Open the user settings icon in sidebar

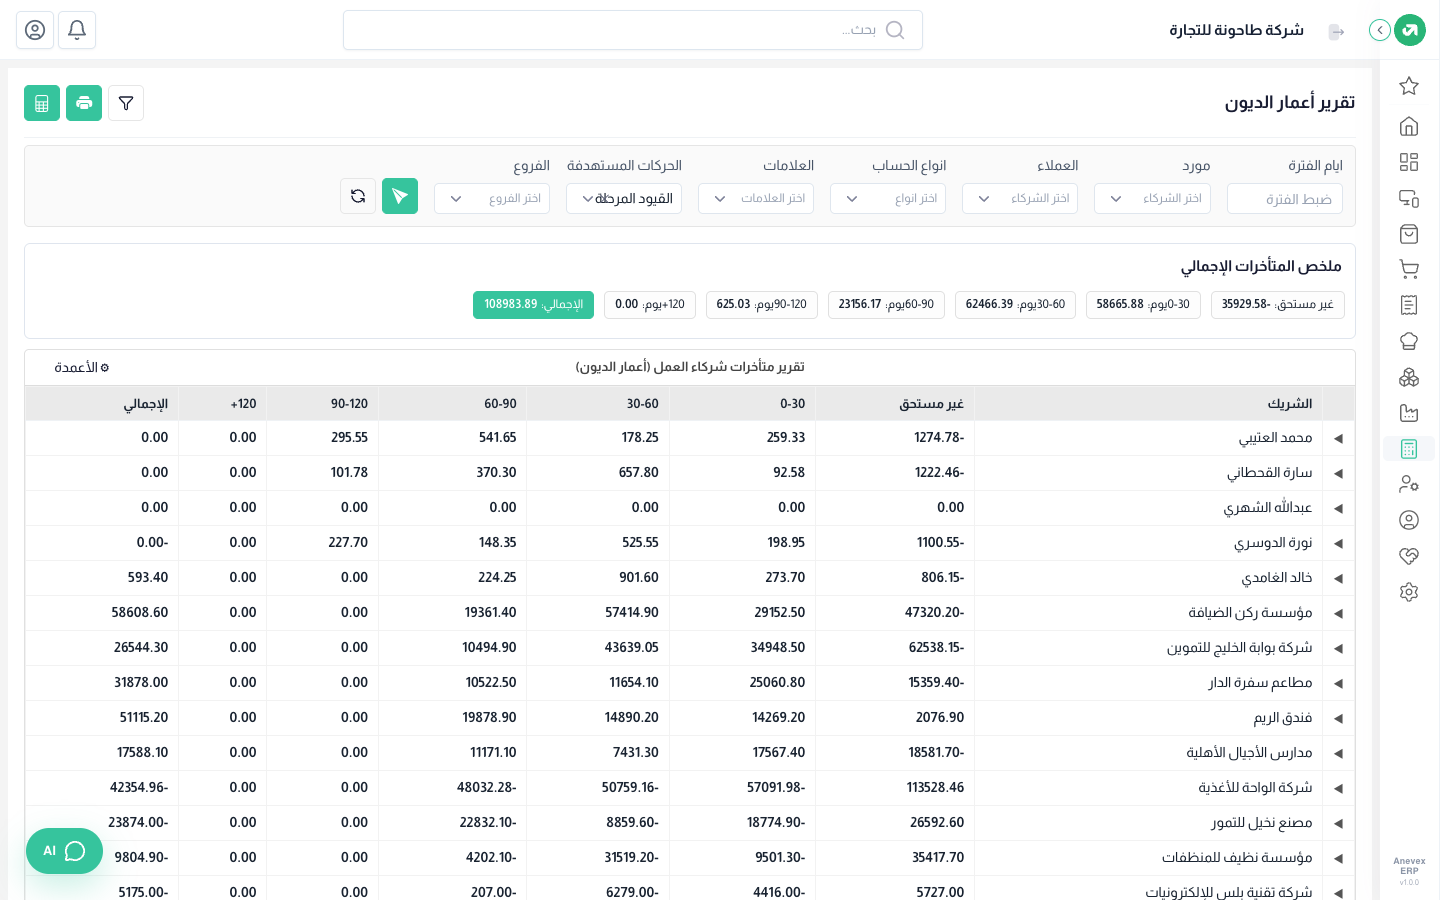(1409, 484)
